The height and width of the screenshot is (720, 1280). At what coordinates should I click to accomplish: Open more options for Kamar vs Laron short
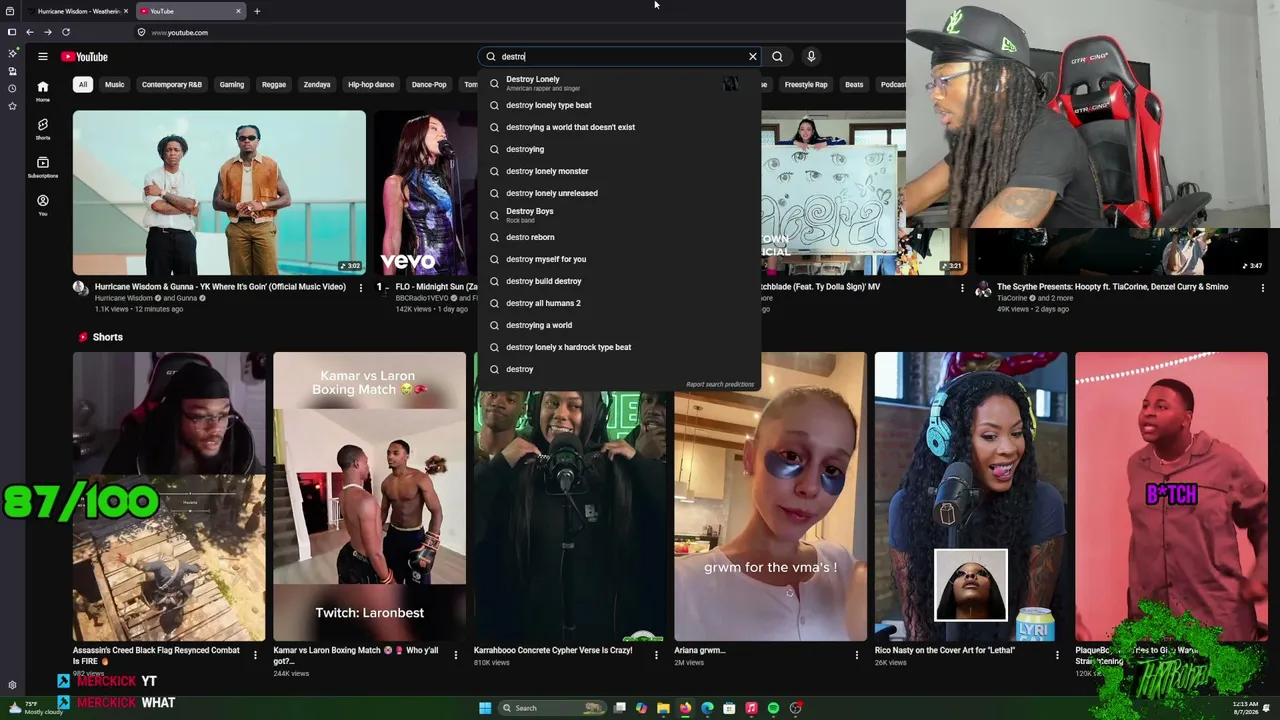[456, 655]
